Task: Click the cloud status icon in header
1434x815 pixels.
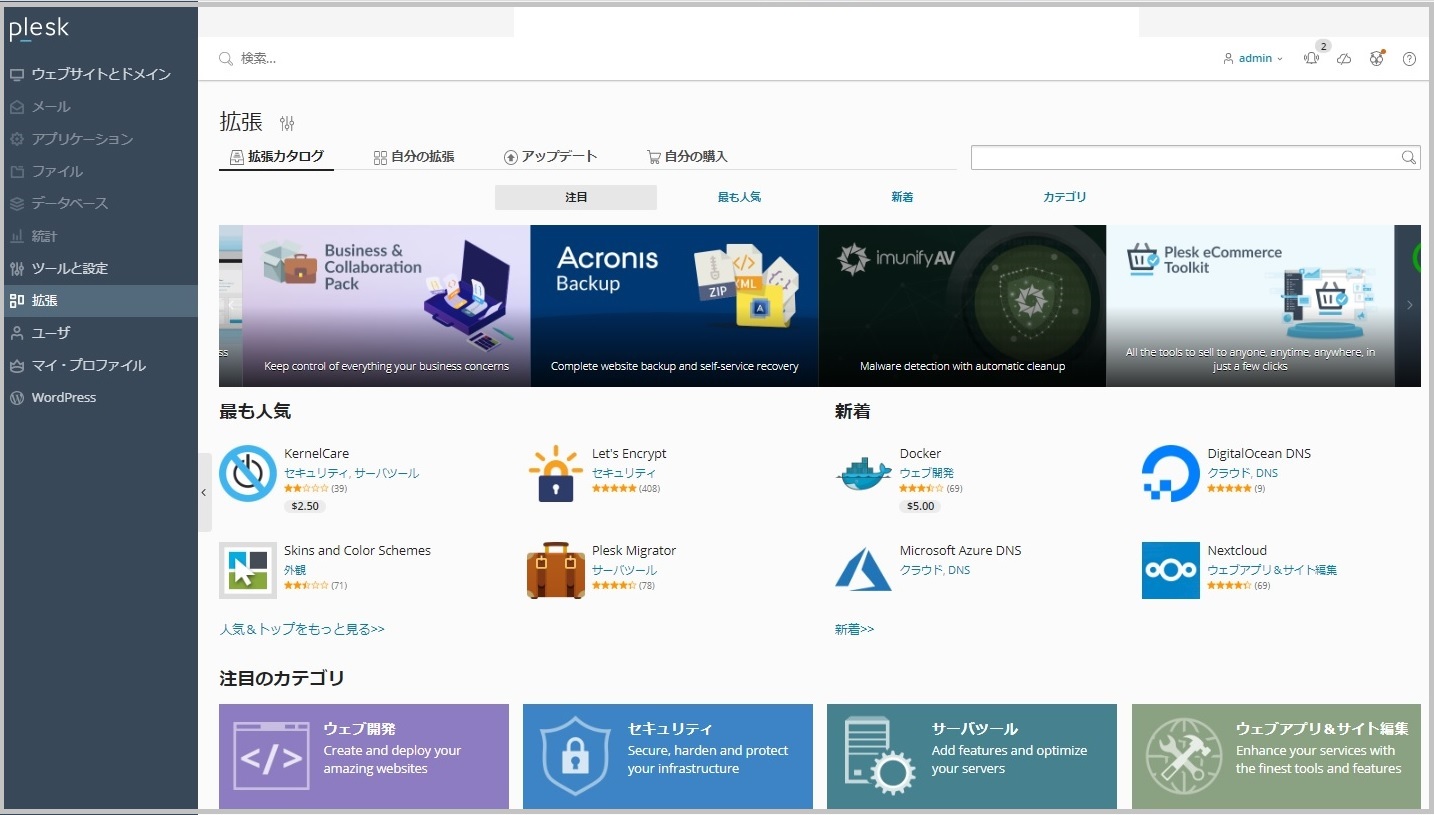Action: pyautogui.click(x=1344, y=58)
